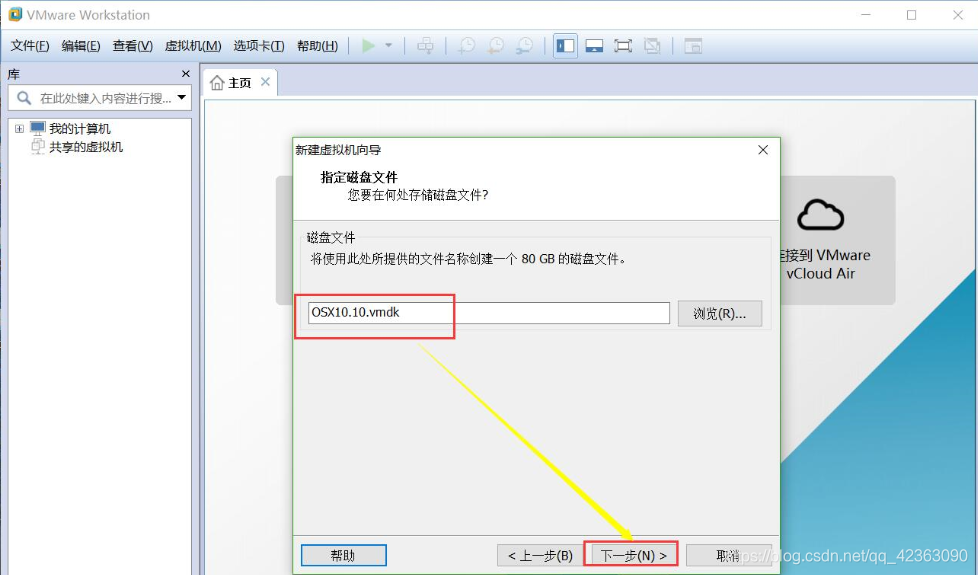The height and width of the screenshot is (575, 978).
Task: Close the 新建虚拟机向导 dialog
Action: 763,150
